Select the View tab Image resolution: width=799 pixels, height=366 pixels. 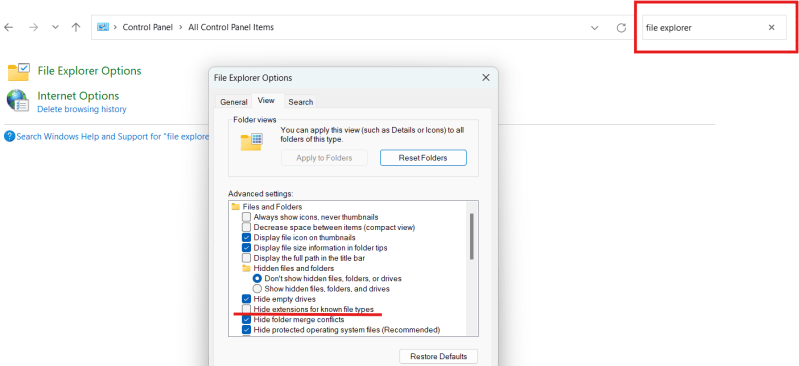coord(266,100)
